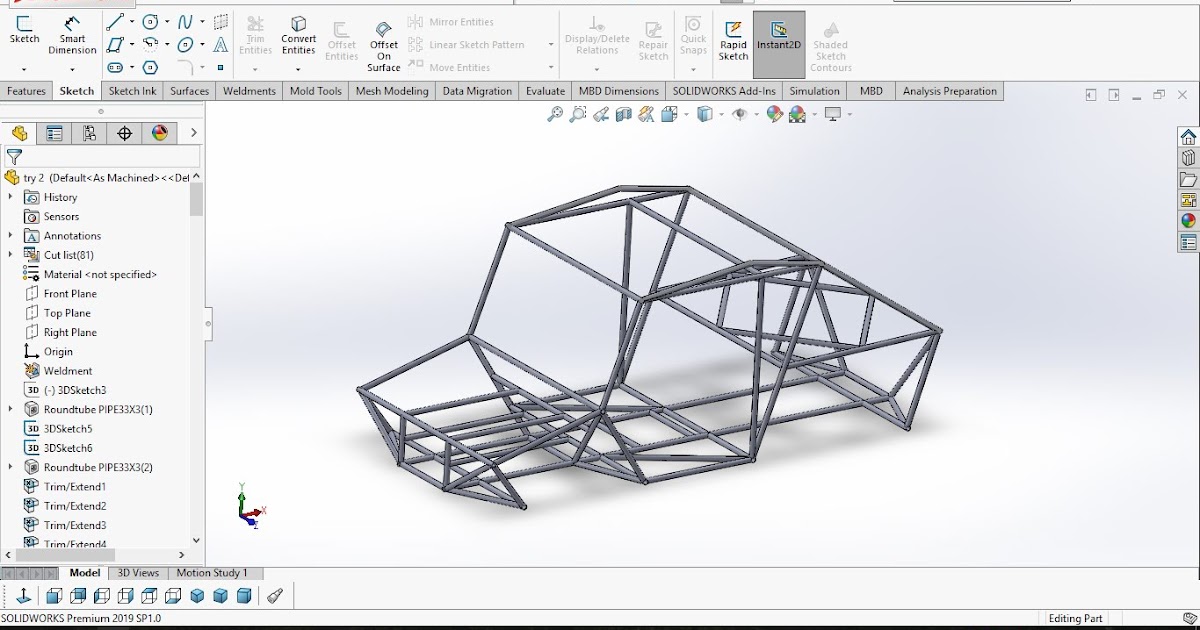The height and width of the screenshot is (630, 1200).
Task: Open the Simulation ribbon tab
Action: (x=814, y=91)
